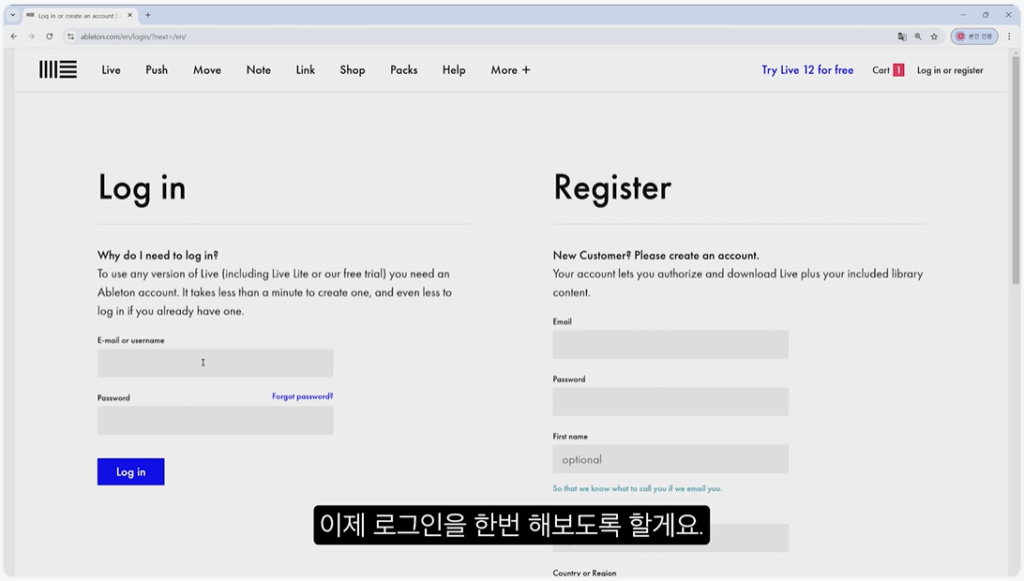Select Packs in the navigation bar
Viewport: 1024px width, 581px height.
click(x=404, y=70)
